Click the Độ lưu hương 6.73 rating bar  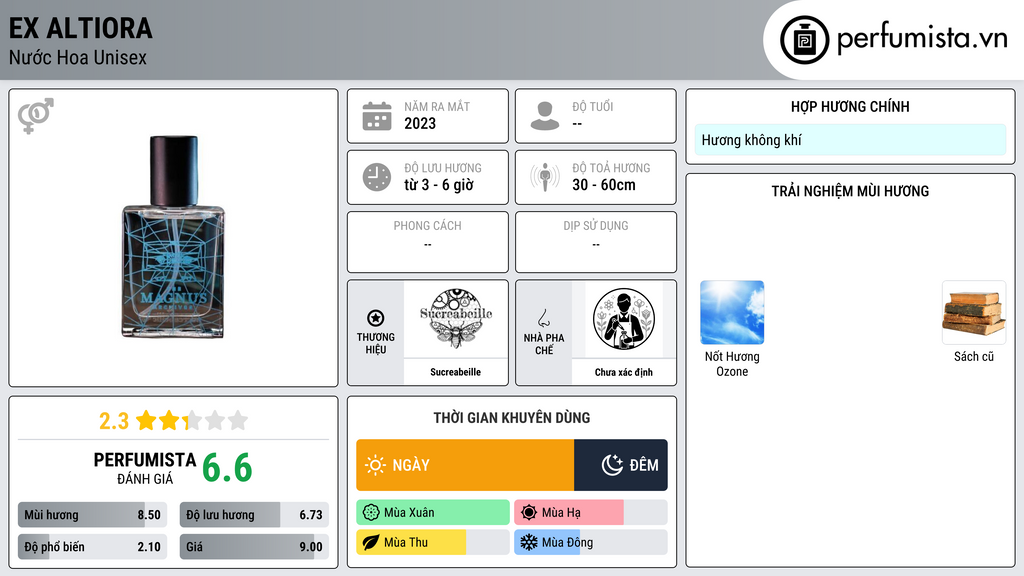point(254,515)
